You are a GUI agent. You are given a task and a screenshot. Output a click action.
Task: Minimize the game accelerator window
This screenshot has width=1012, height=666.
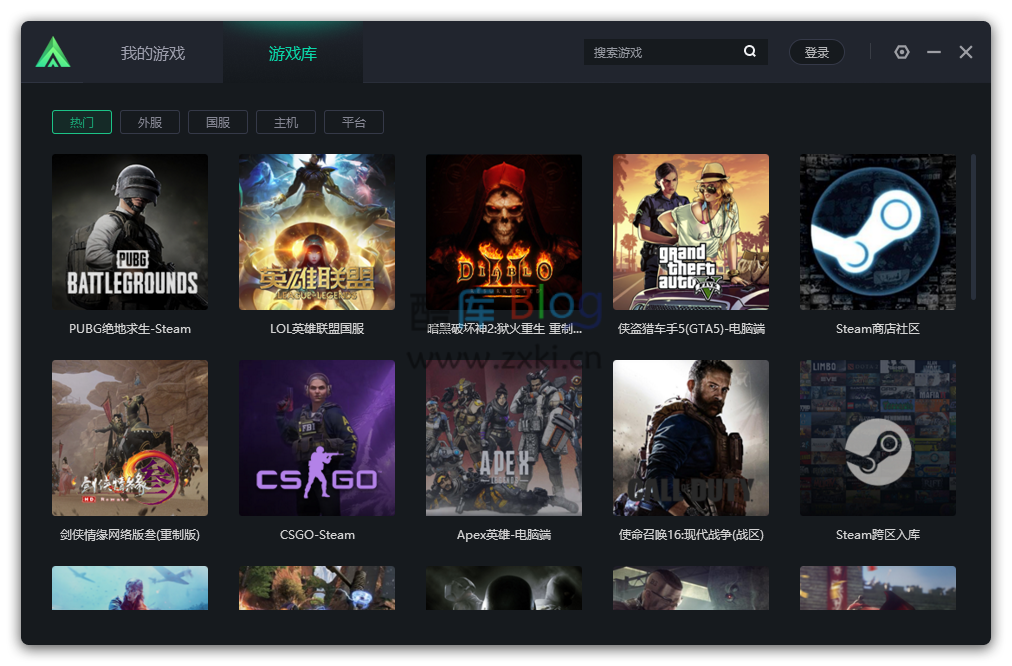coord(934,52)
